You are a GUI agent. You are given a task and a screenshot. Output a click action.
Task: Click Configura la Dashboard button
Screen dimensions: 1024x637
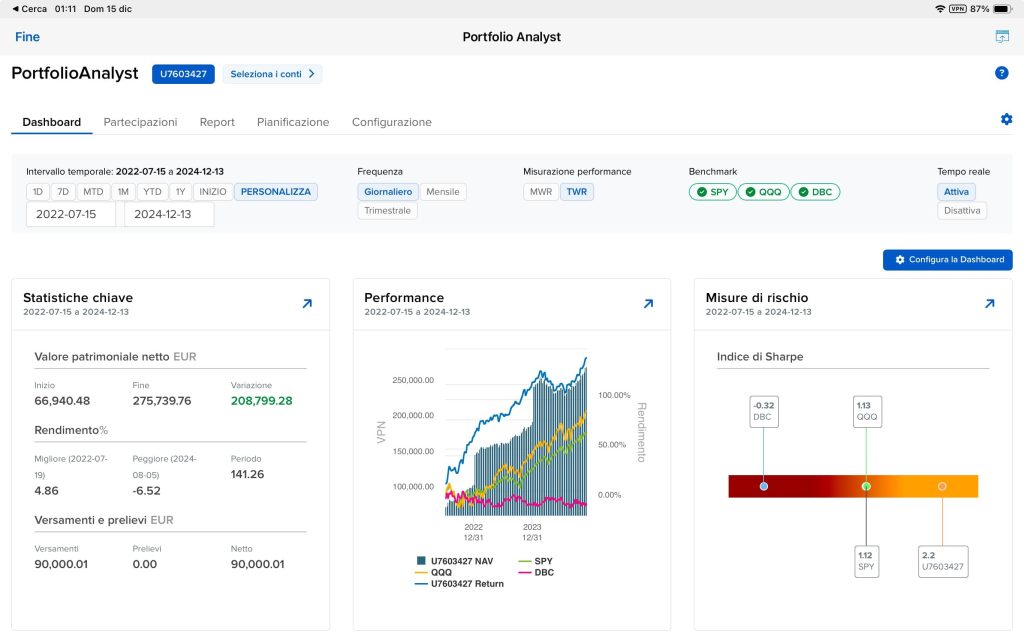coord(947,260)
